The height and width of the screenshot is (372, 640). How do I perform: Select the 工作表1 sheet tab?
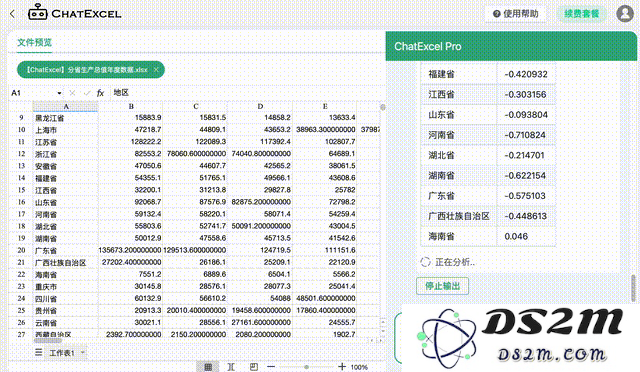pyautogui.click(x=62, y=353)
